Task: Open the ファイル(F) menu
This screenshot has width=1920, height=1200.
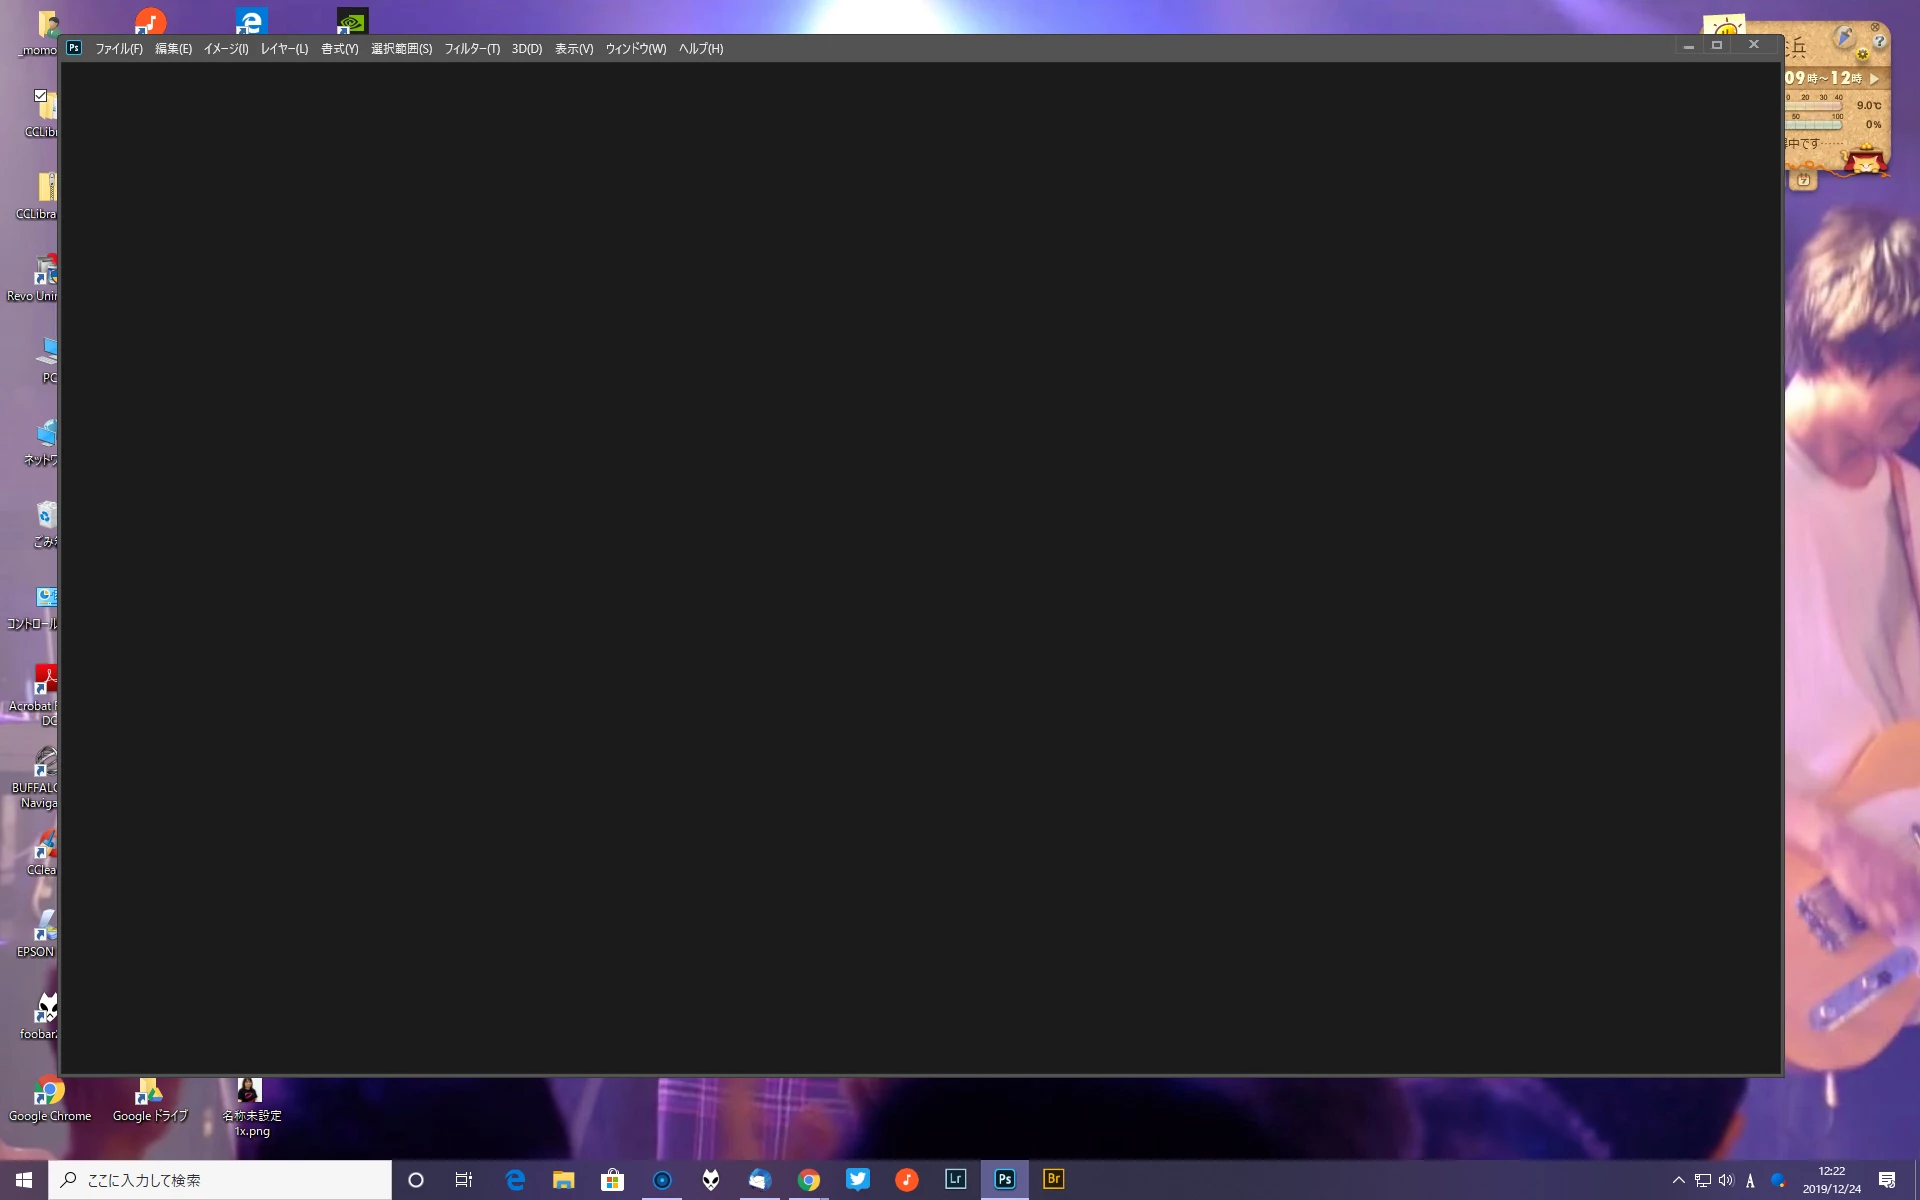Action: (118, 49)
